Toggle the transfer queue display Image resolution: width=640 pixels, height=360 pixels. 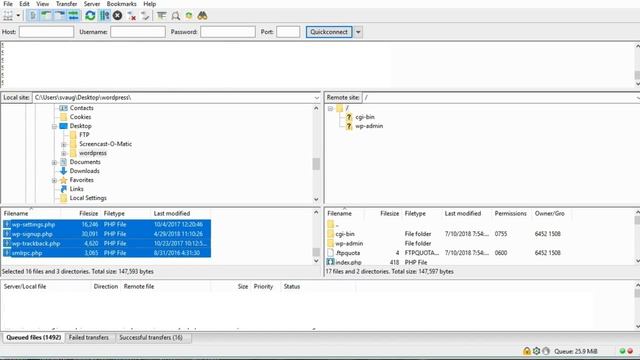tap(73, 16)
